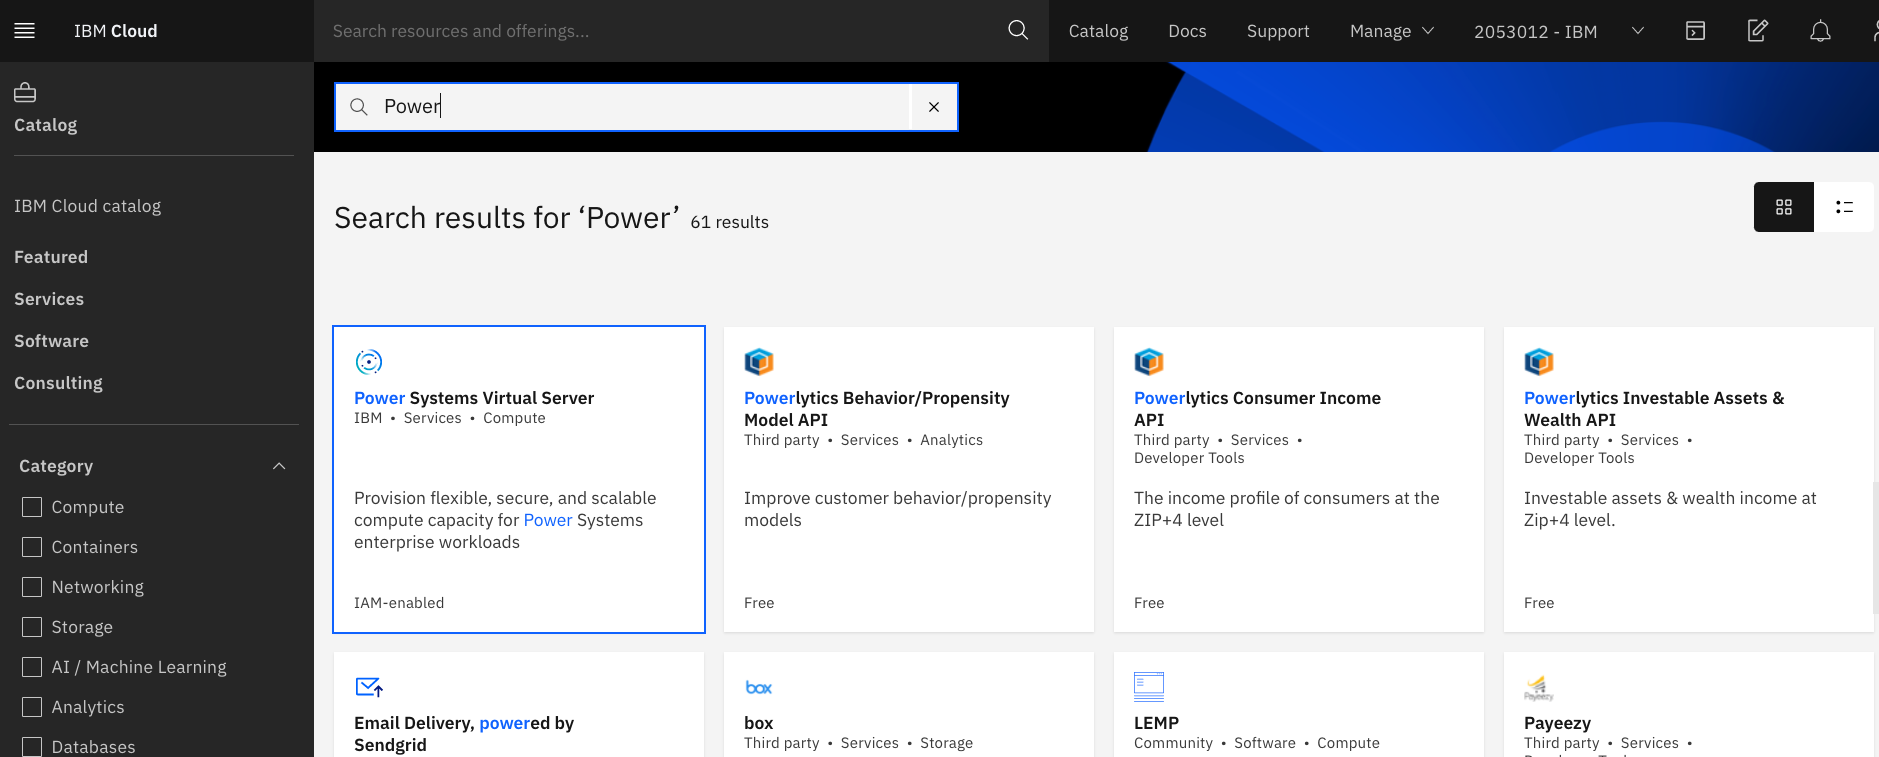
Task: Open Powerlytics Investable Assets & Wealth API
Action: [x=1654, y=409]
